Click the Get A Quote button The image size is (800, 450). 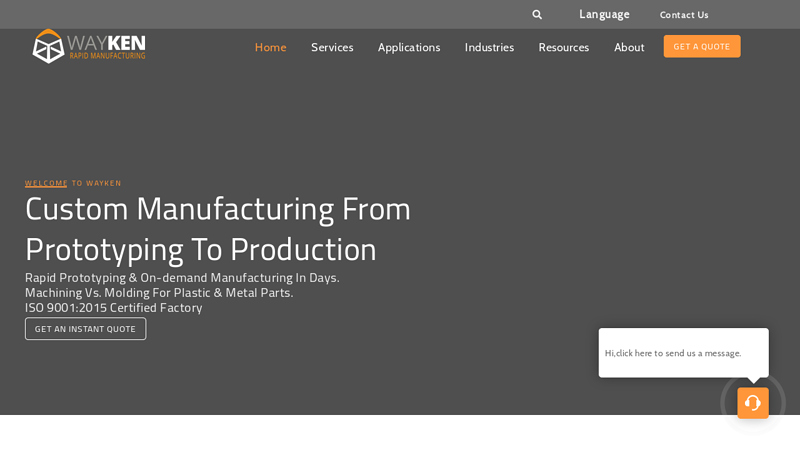702,46
